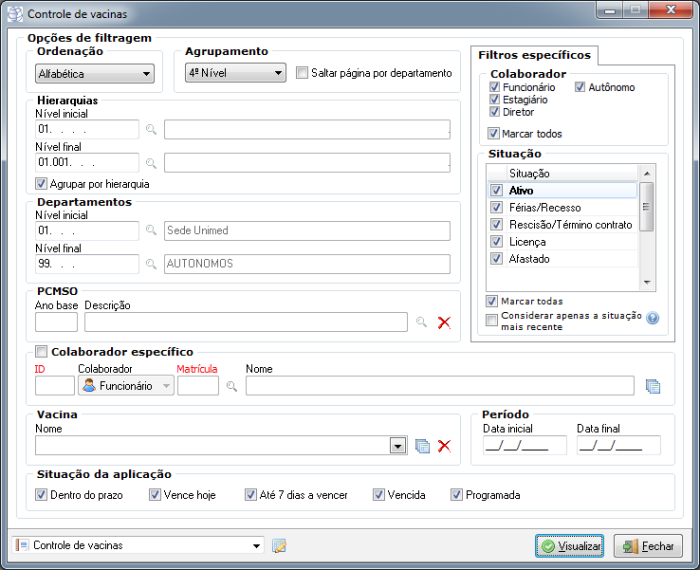Click the Fechar button
700x570 pixels.
pos(648,546)
